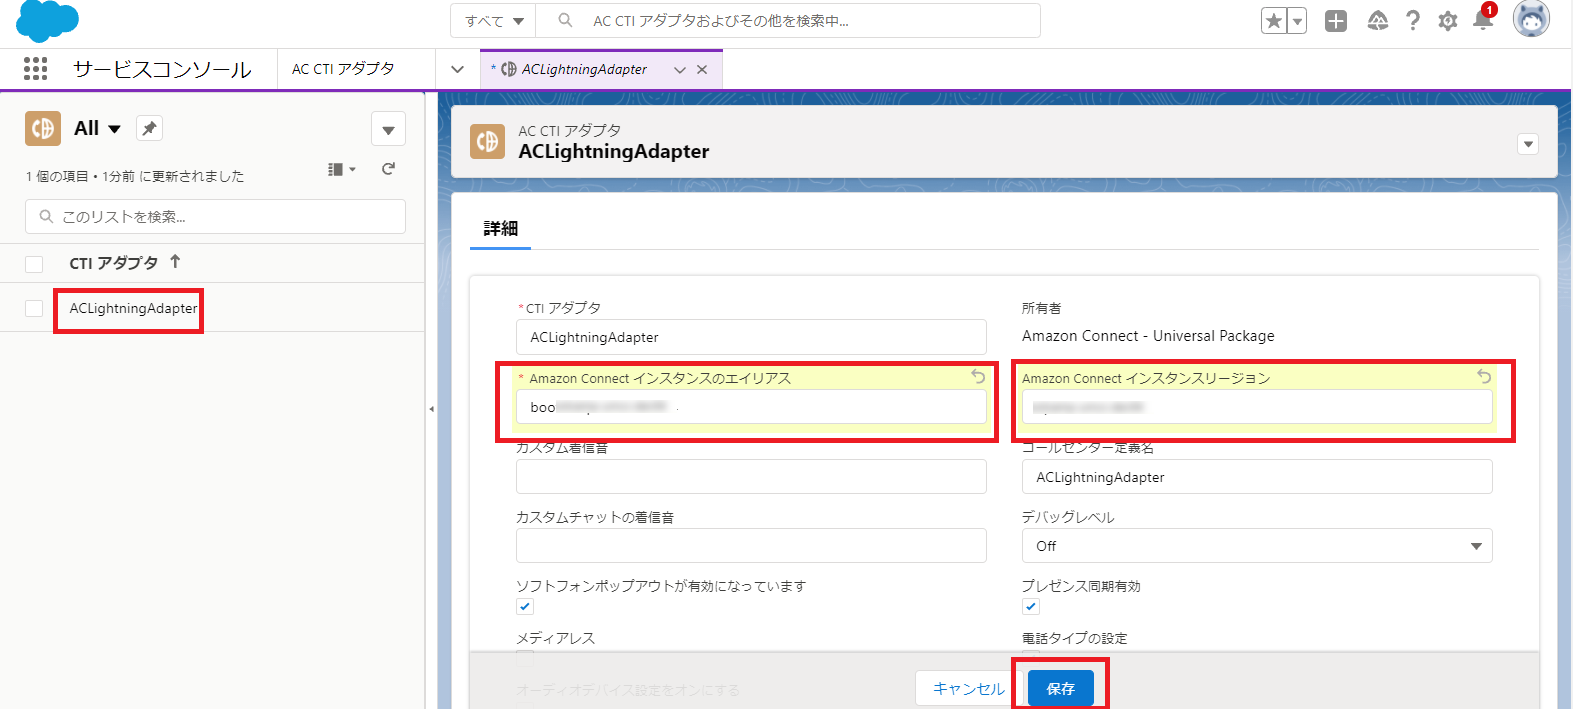
Task: Open the App Launcher dots grid
Action: coord(36,68)
